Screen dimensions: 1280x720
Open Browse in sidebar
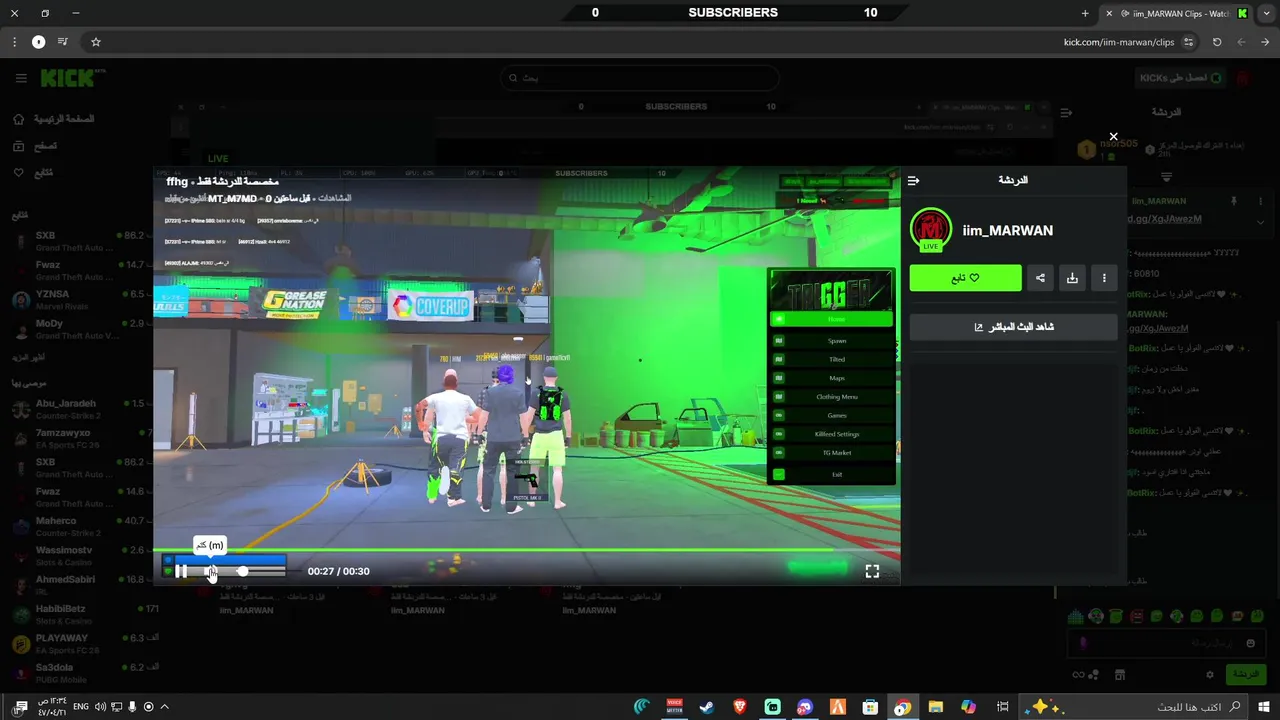[x=35, y=146]
